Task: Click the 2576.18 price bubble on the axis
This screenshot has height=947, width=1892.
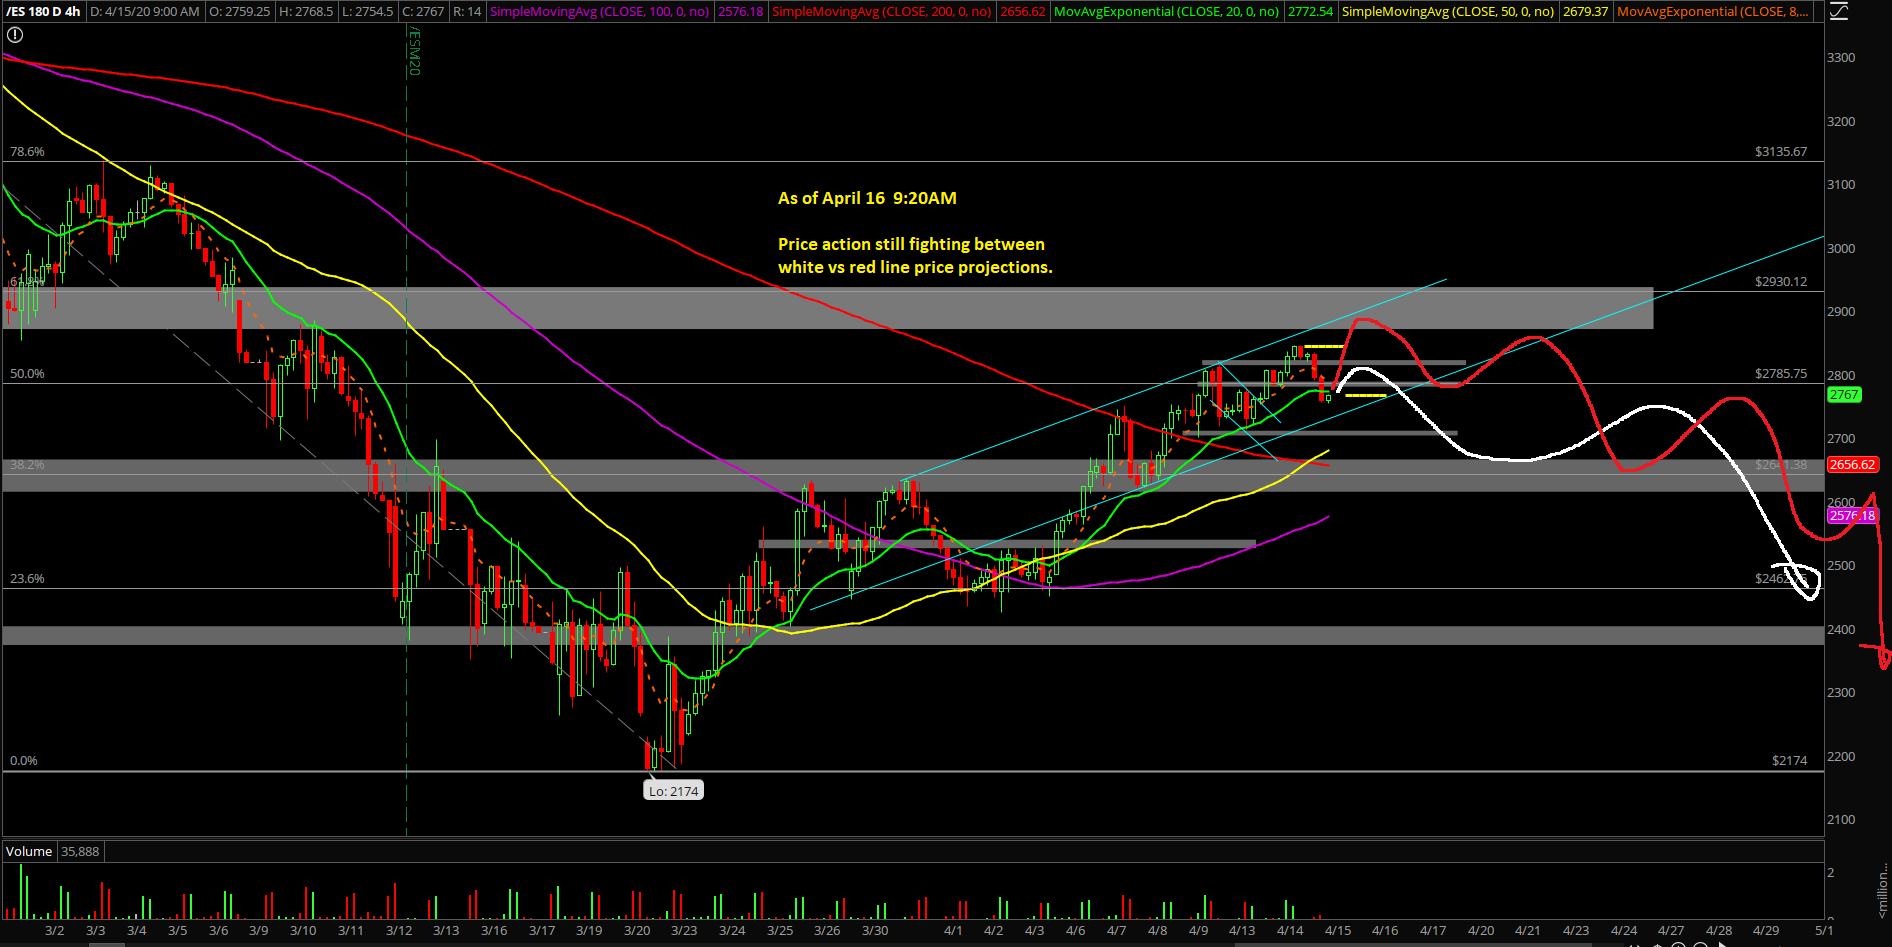Action: pyautogui.click(x=1852, y=516)
